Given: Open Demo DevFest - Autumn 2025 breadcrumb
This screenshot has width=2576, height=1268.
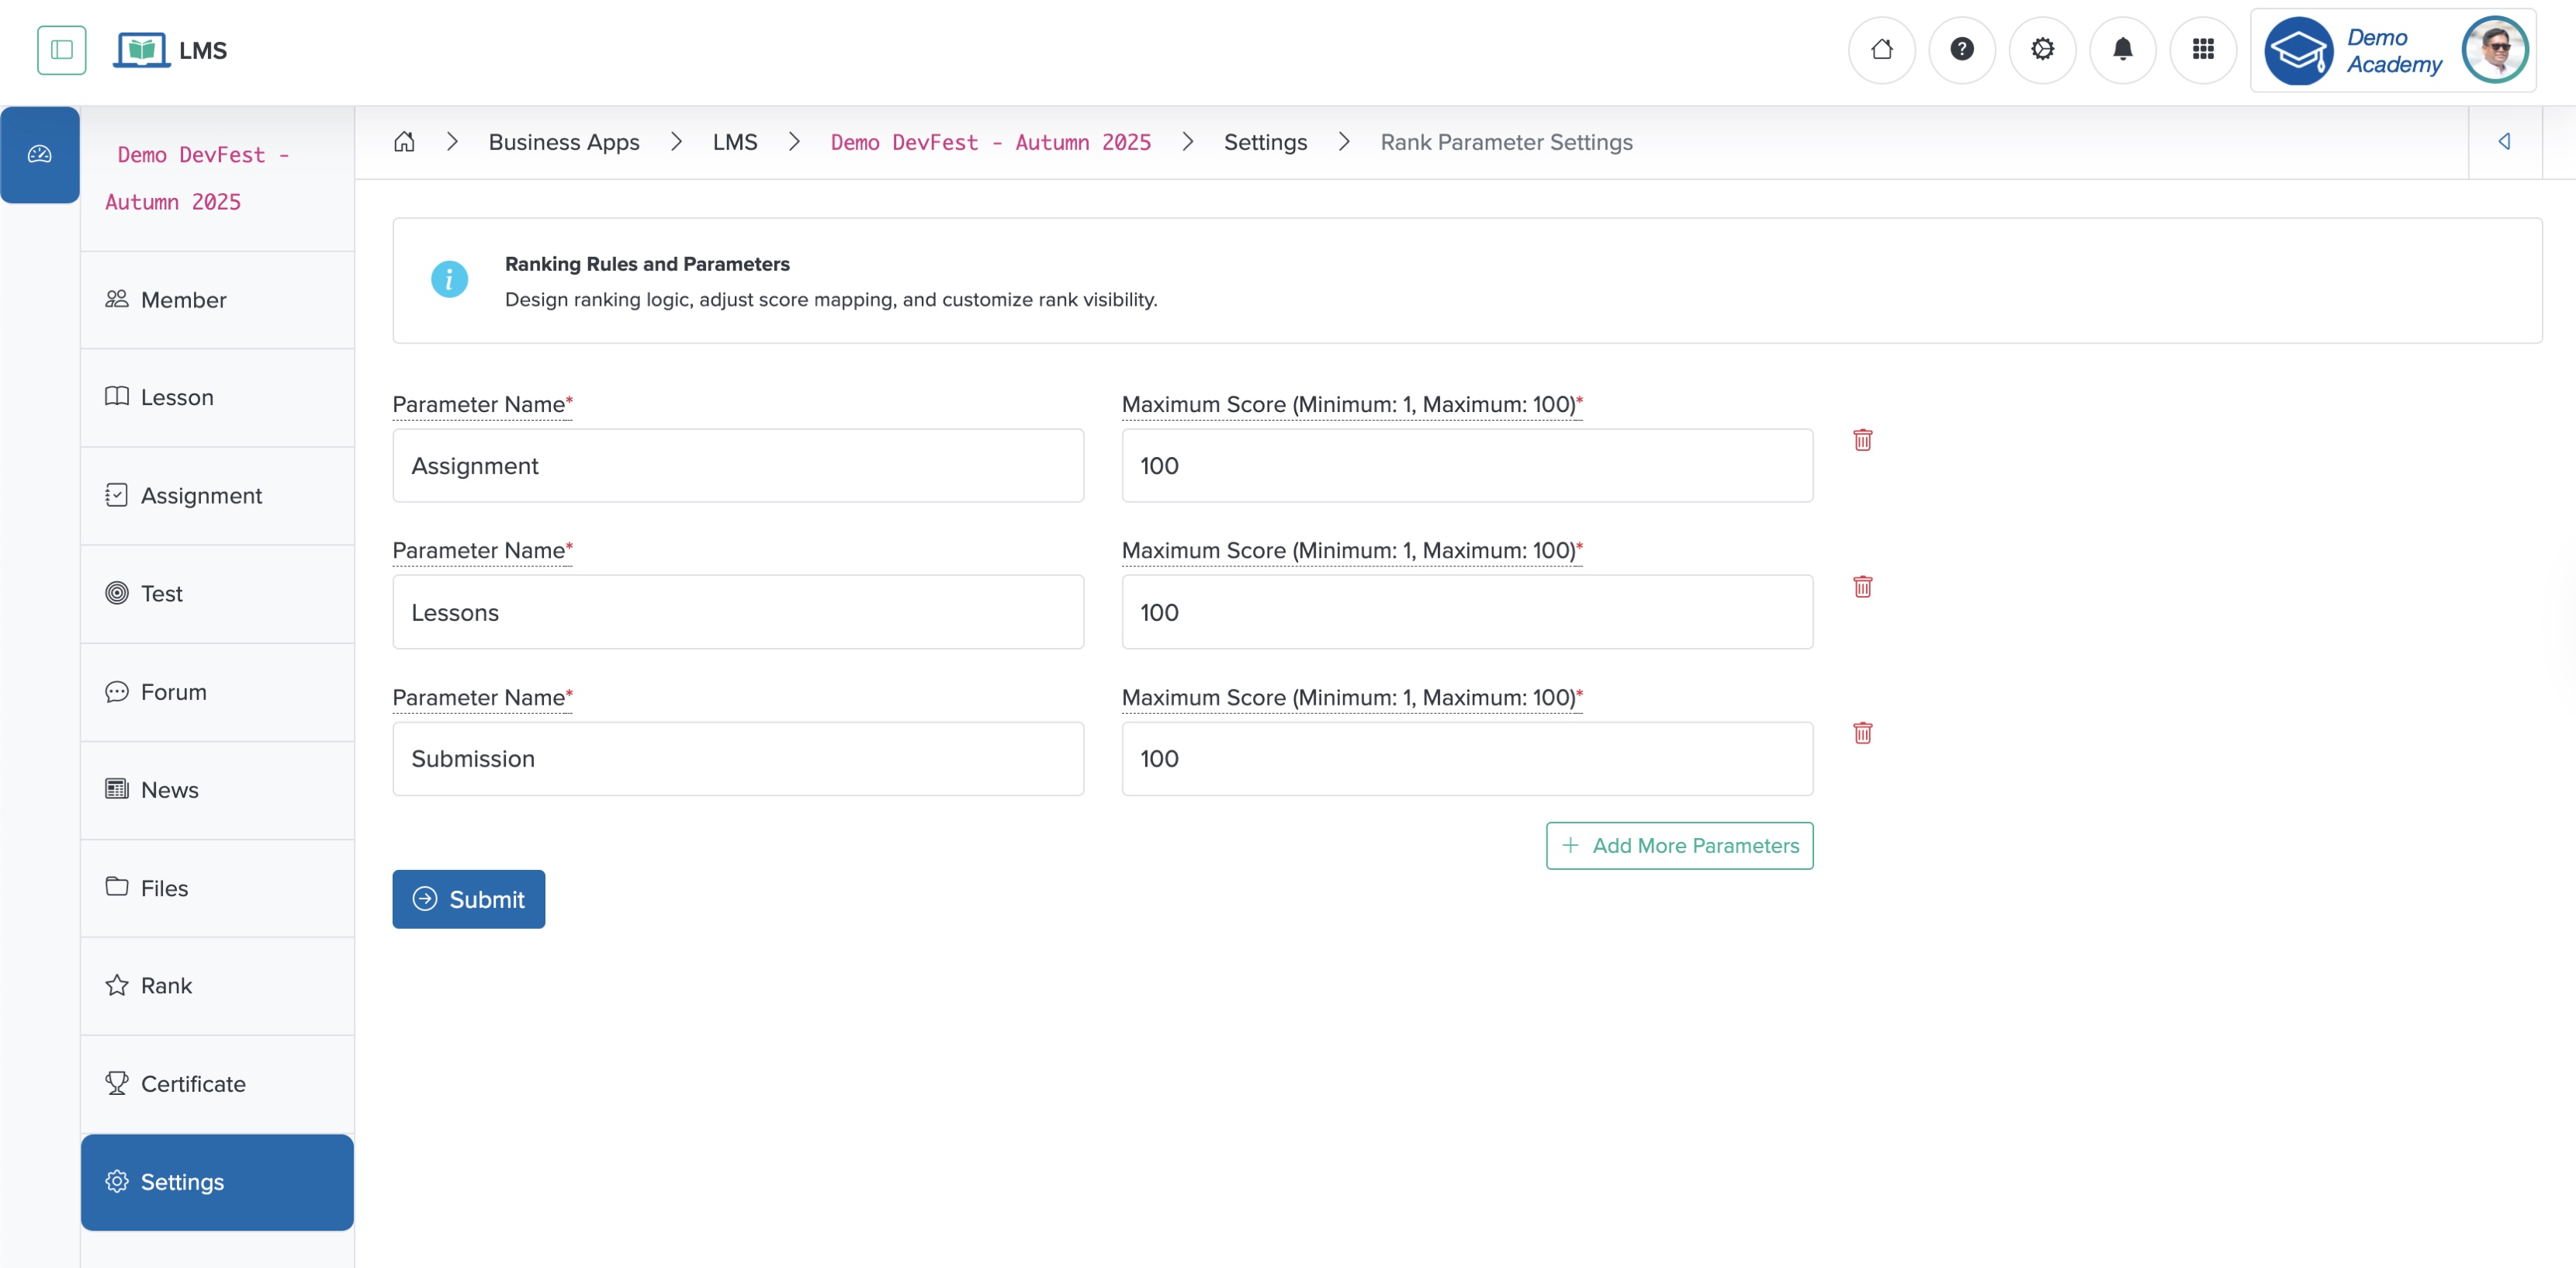Looking at the screenshot, I should click(x=990, y=142).
